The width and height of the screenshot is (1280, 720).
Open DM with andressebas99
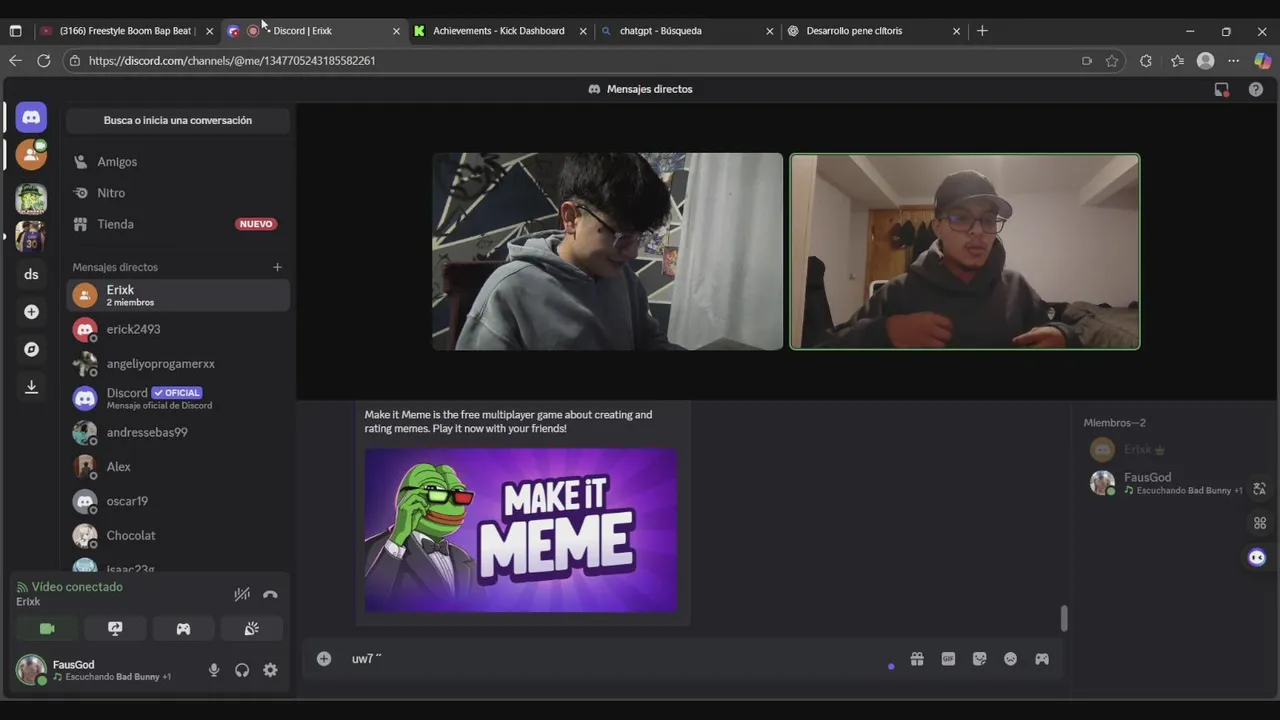click(x=178, y=432)
